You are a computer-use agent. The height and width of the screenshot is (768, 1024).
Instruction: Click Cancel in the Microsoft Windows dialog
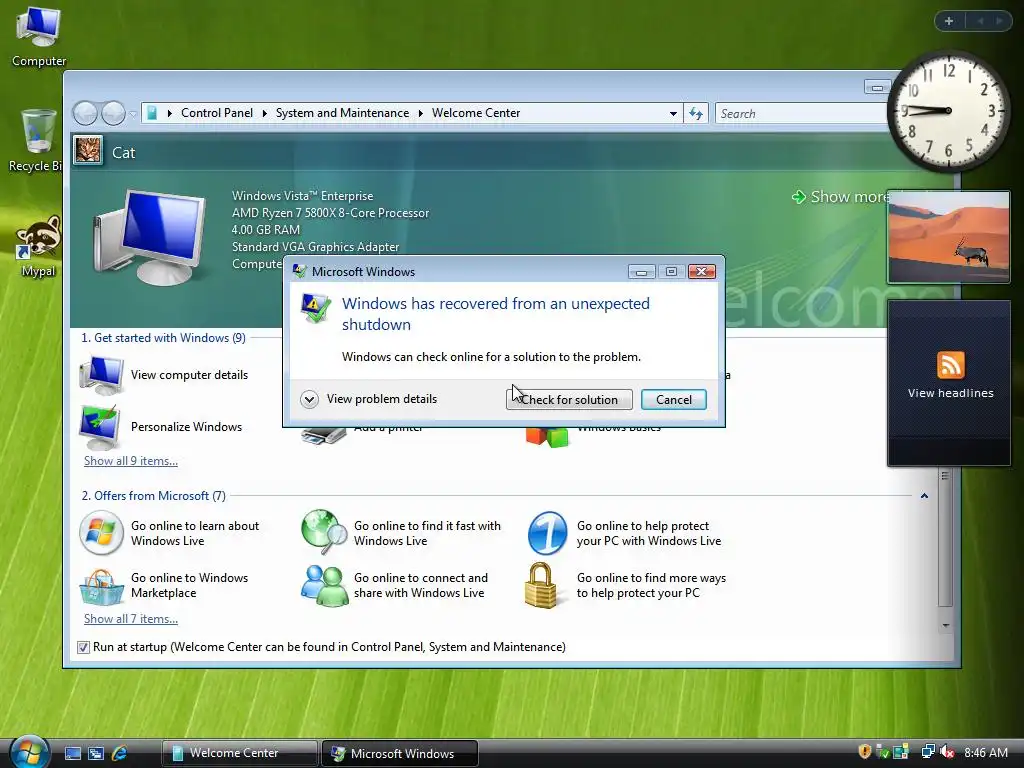[x=673, y=400]
